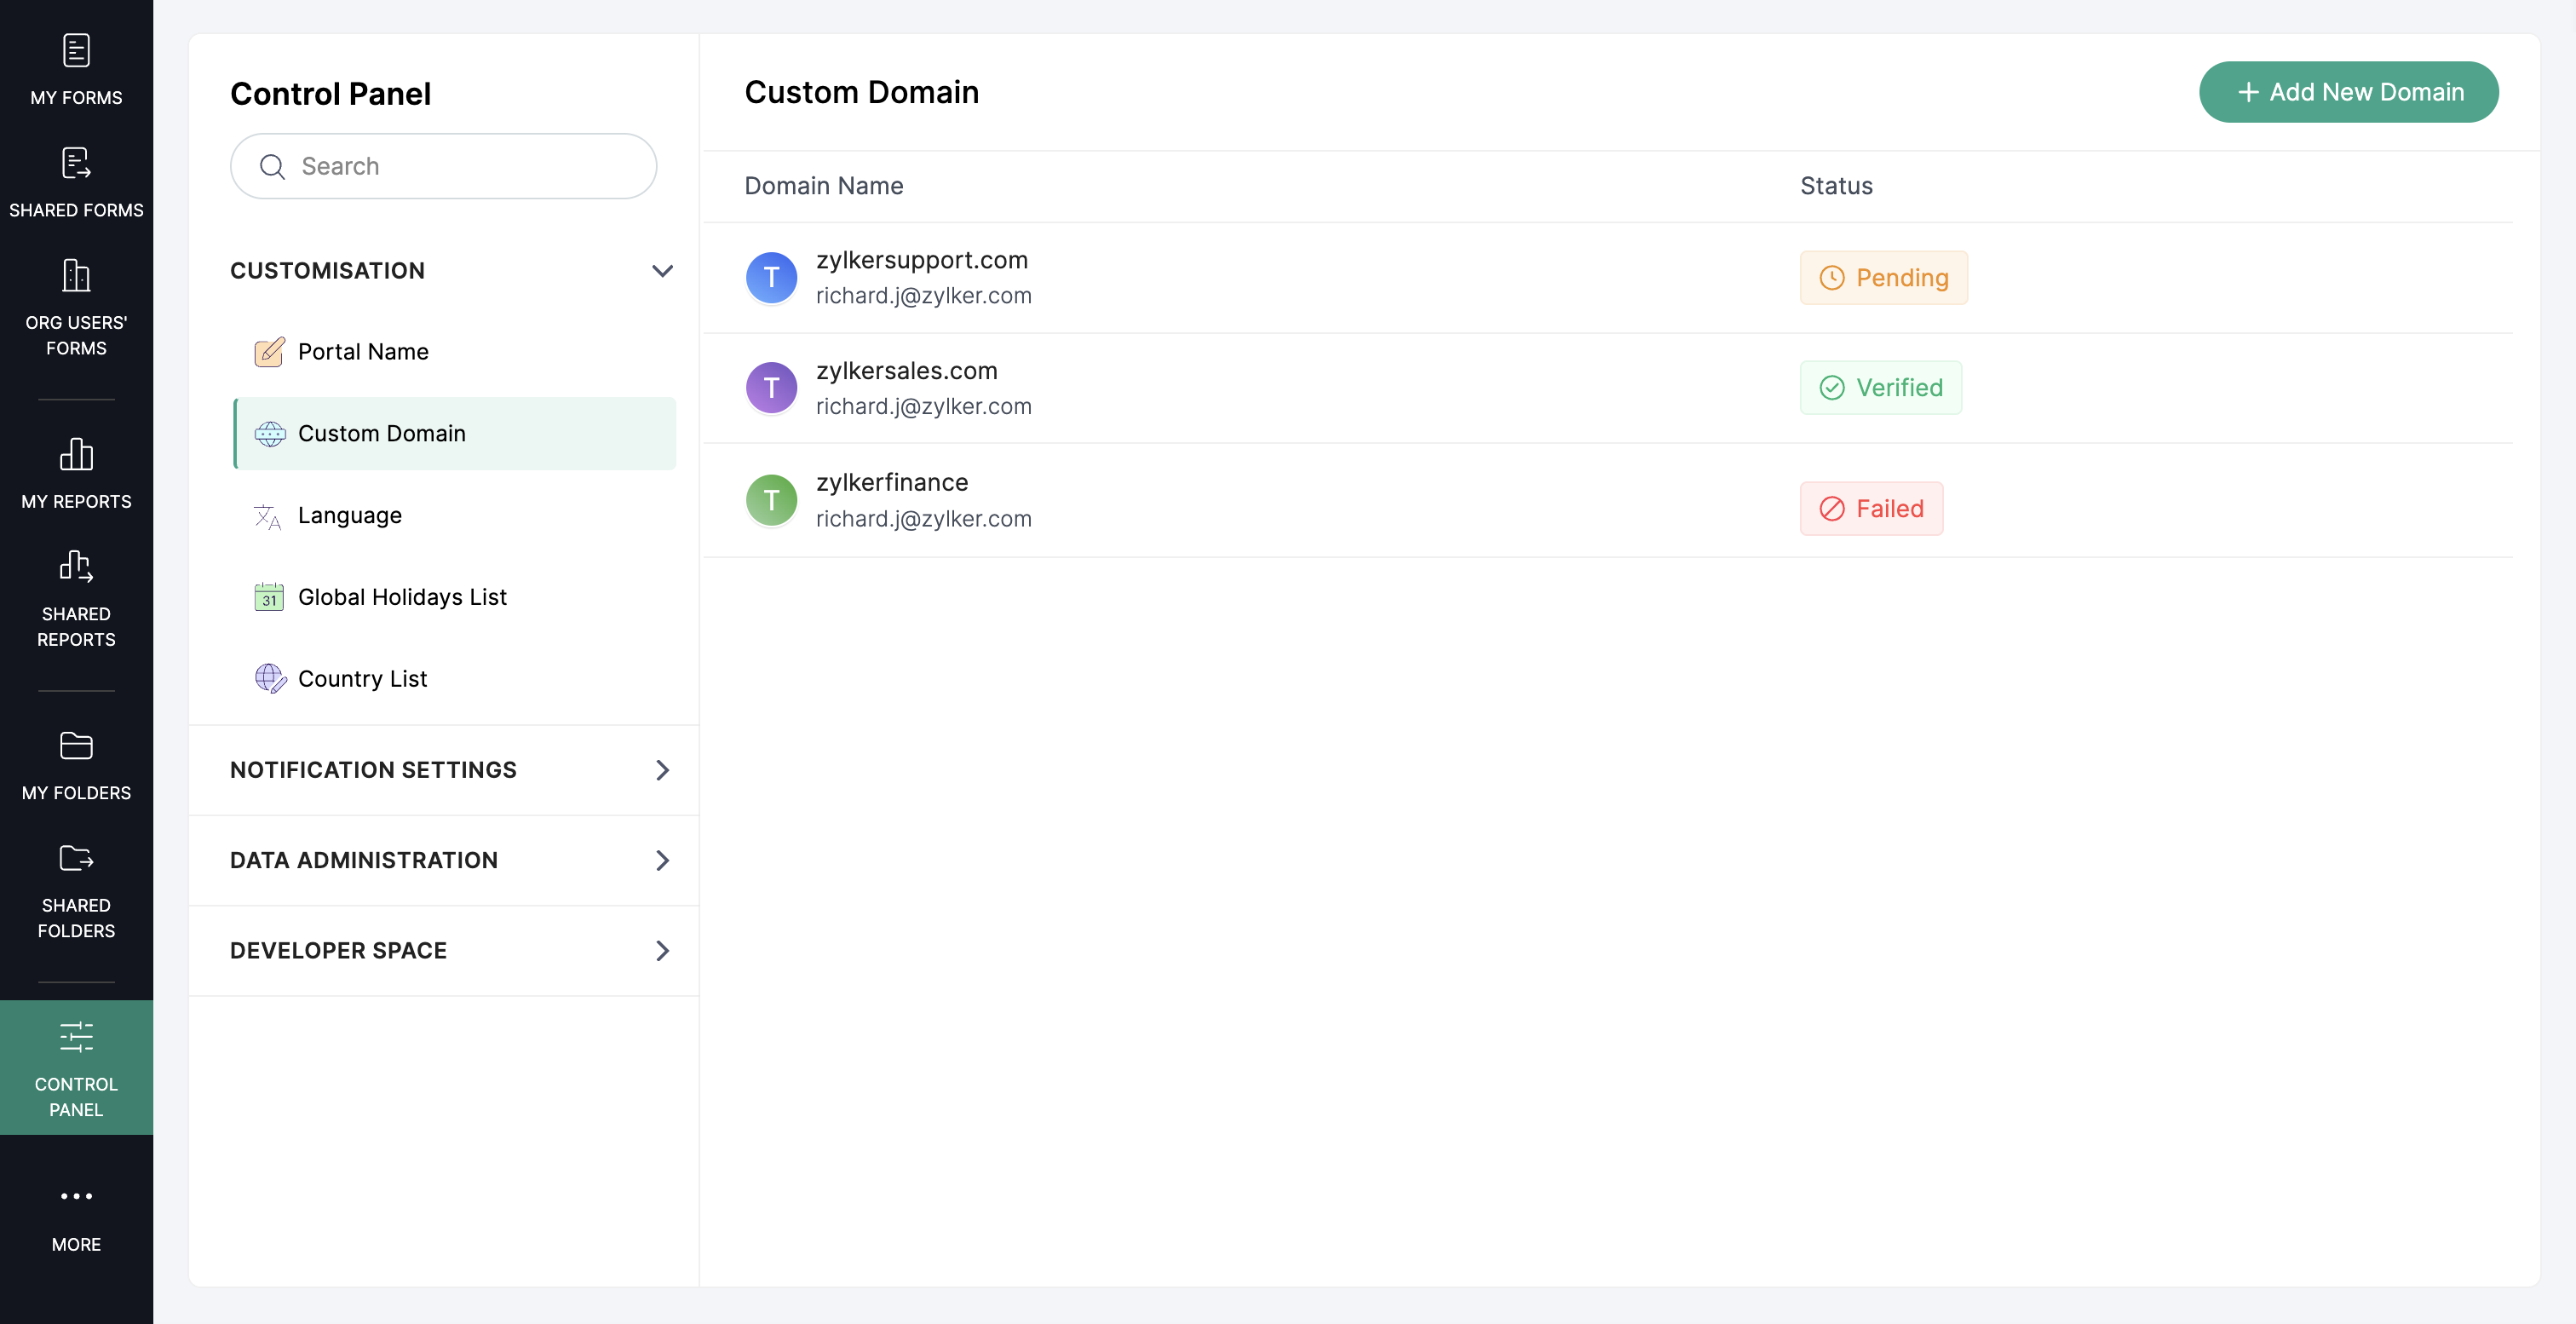Click the zylkerfinance avatar icon
Viewport: 2576px width, 1324px height.
[771, 500]
